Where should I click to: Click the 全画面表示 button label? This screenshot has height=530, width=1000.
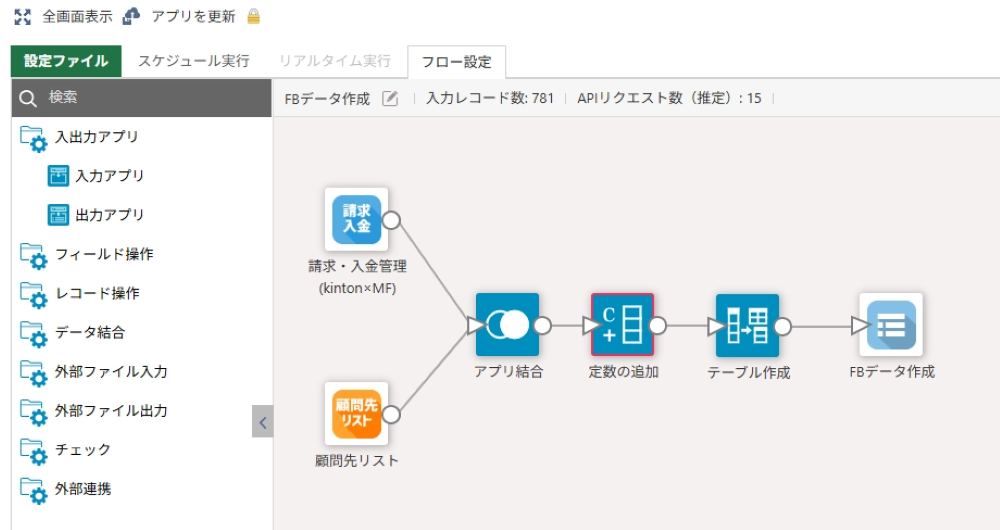click(77, 17)
